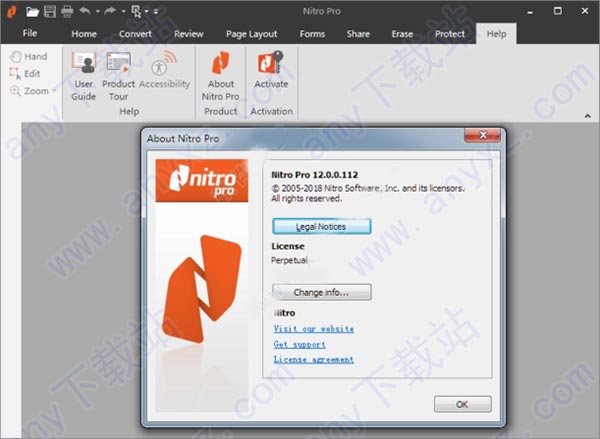Click the nitro pro logo banner image

[202, 181]
